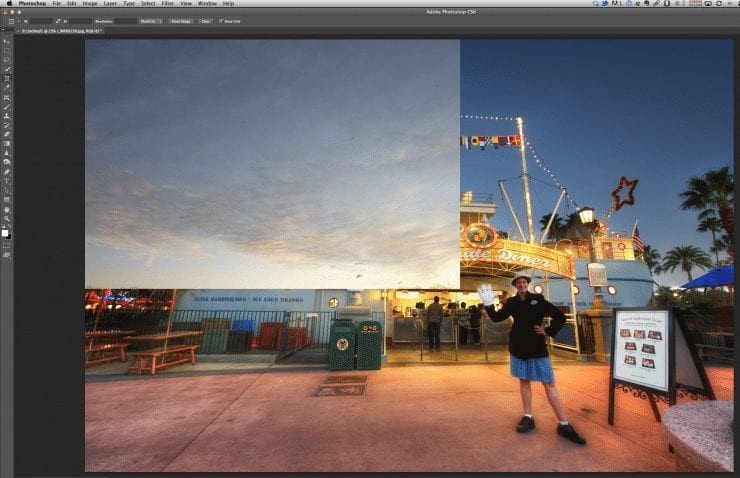Open the resolution units dropdown
740x478 pixels.
(x=151, y=21)
